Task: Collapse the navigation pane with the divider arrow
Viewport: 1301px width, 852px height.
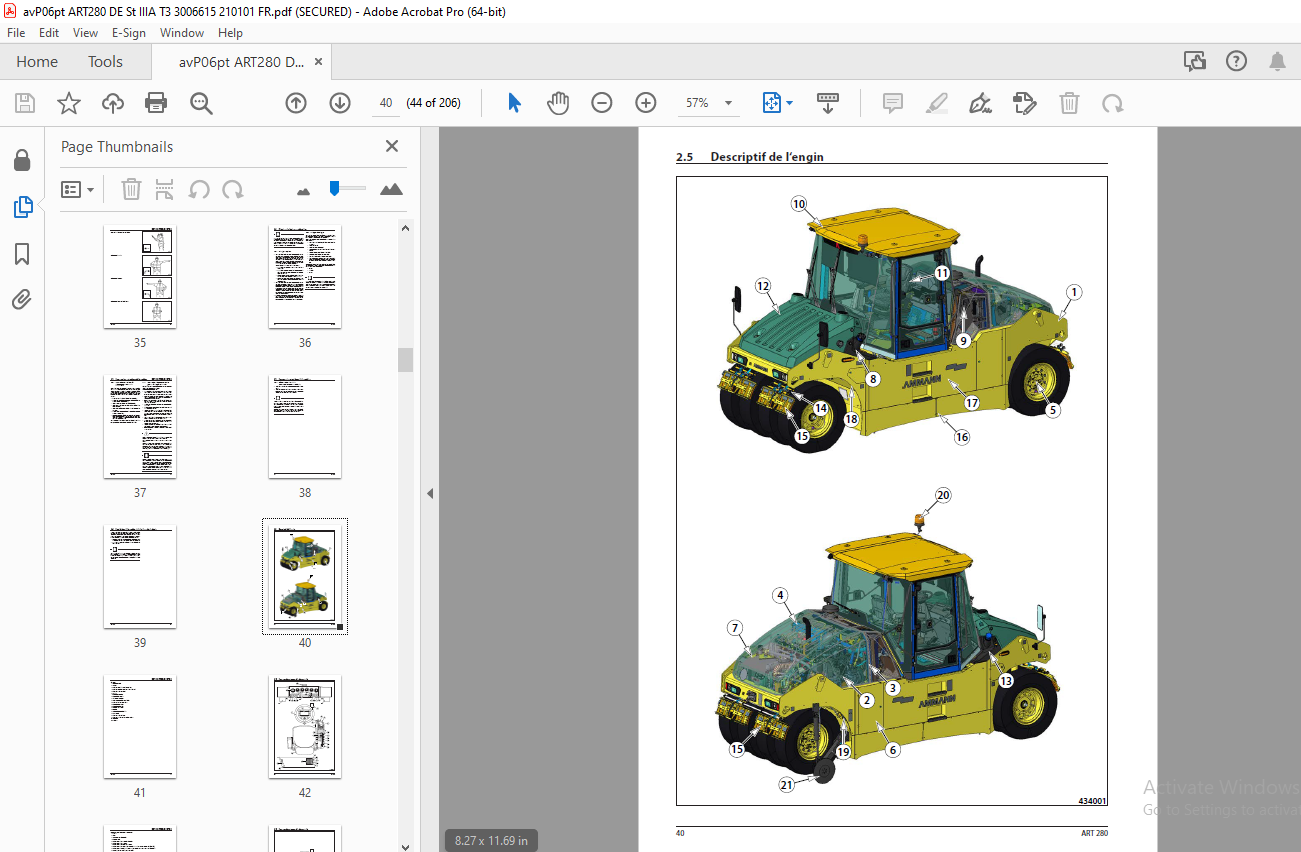Action: (430, 493)
